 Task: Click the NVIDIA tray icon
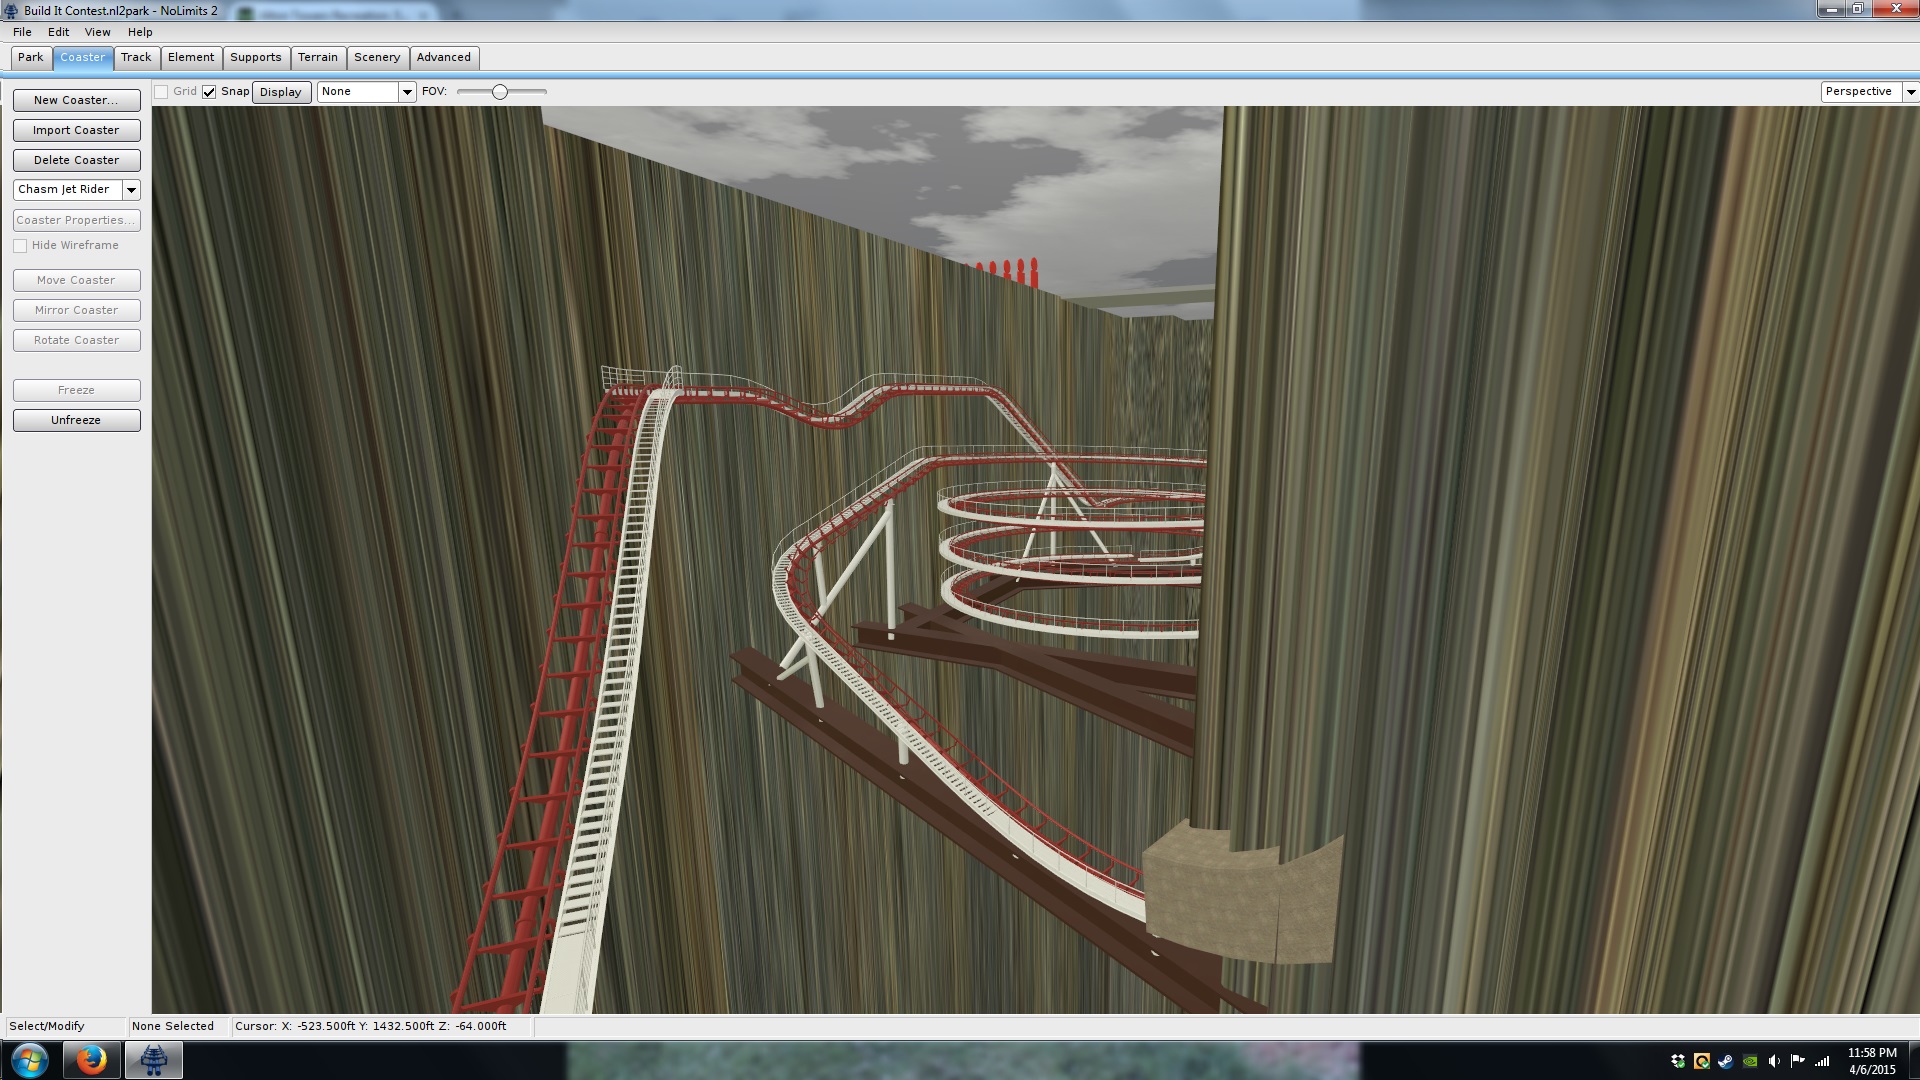click(1750, 1061)
